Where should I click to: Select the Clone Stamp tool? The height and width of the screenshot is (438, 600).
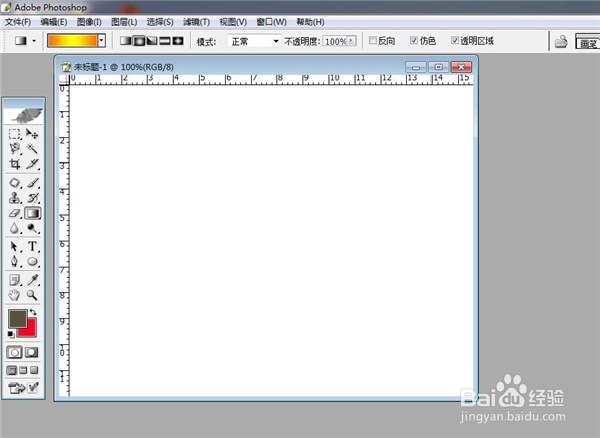15,198
